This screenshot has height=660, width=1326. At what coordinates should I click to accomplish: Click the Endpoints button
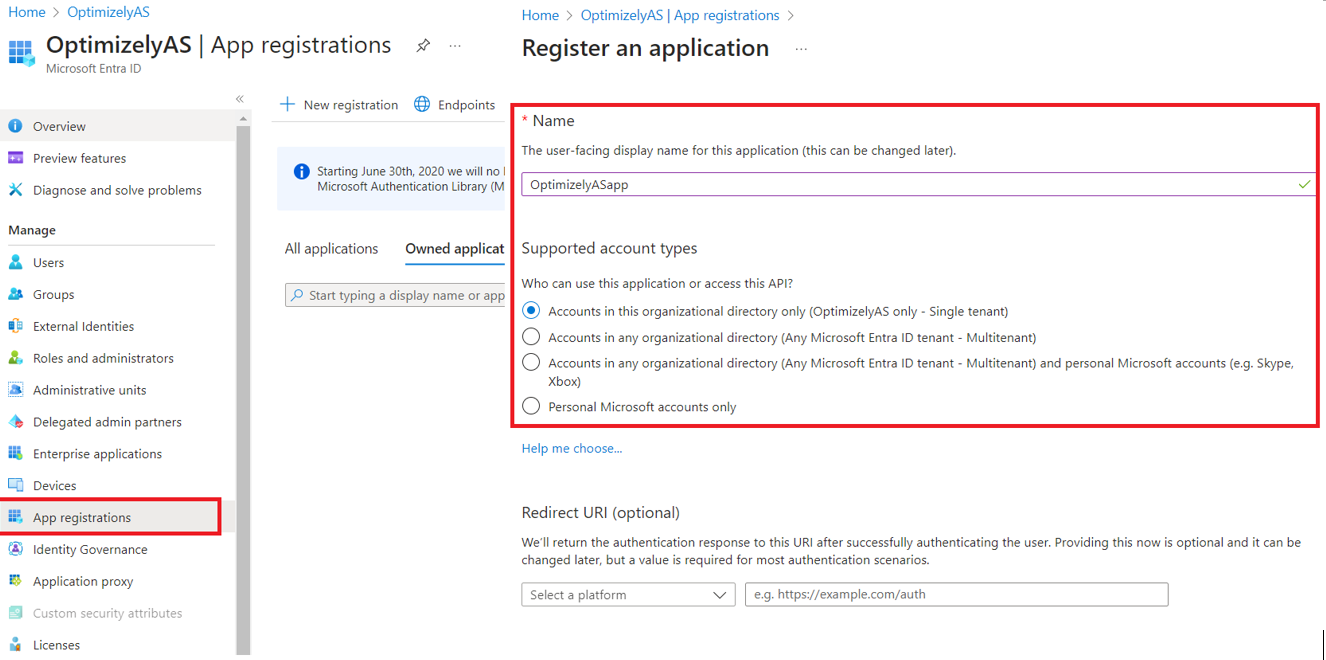[455, 104]
